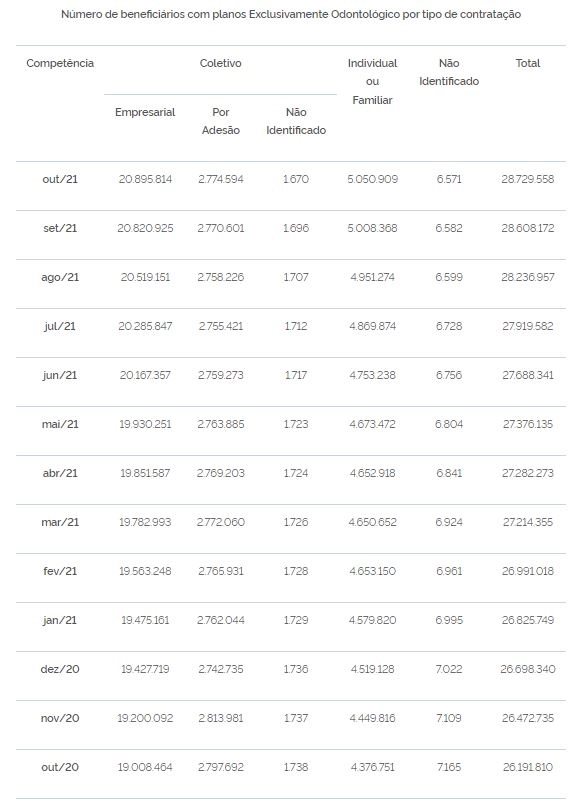
Task: Click the Total column header
Action: coord(527,63)
